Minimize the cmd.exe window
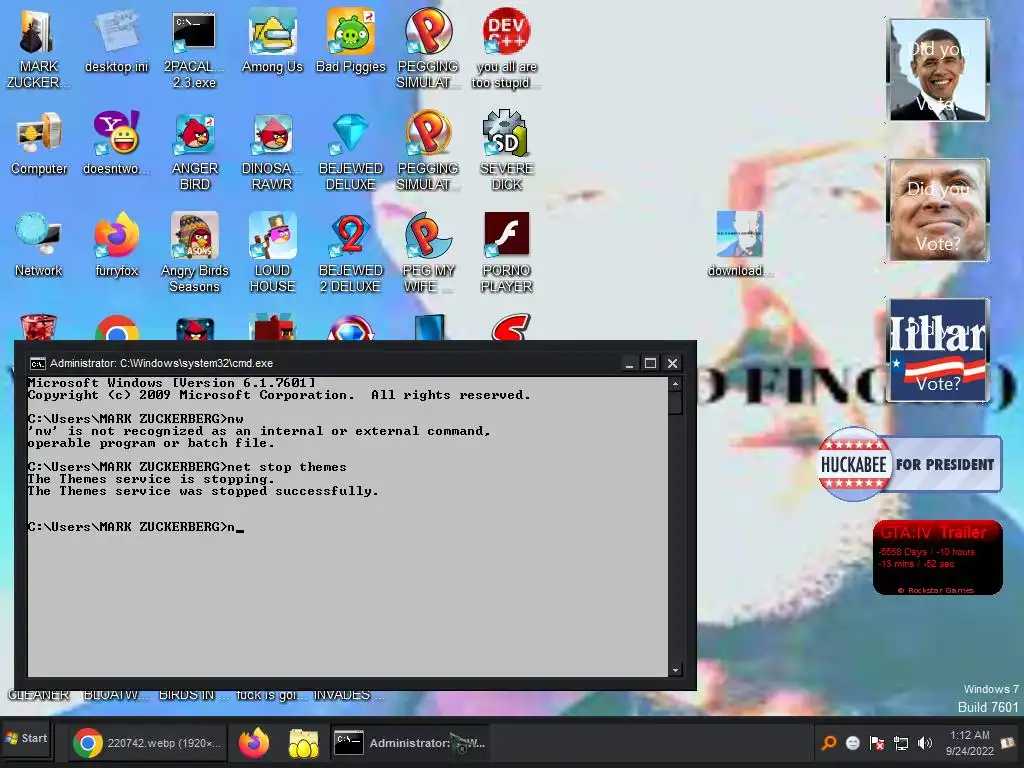Viewport: 1024px width, 768px height. click(x=629, y=364)
